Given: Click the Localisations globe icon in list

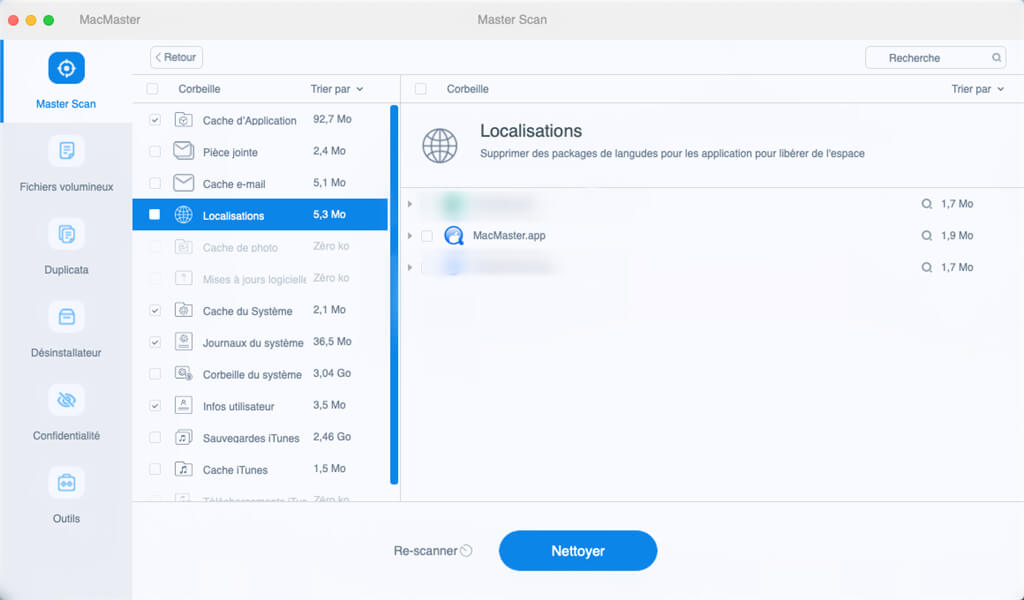Looking at the screenshot, I should pyautogui.click(x=184, y=214).
